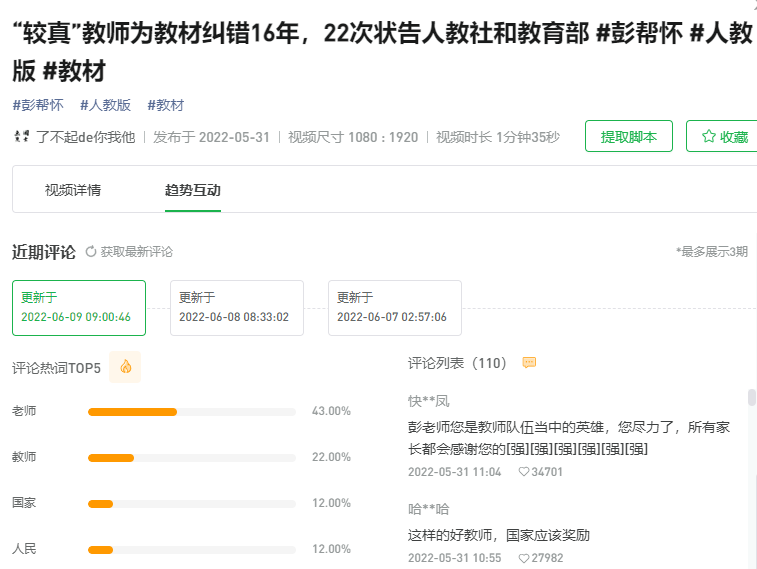Switch to the 视频详情 tab
Viewport: 757px width, 569px height.
tap(73, 190)
